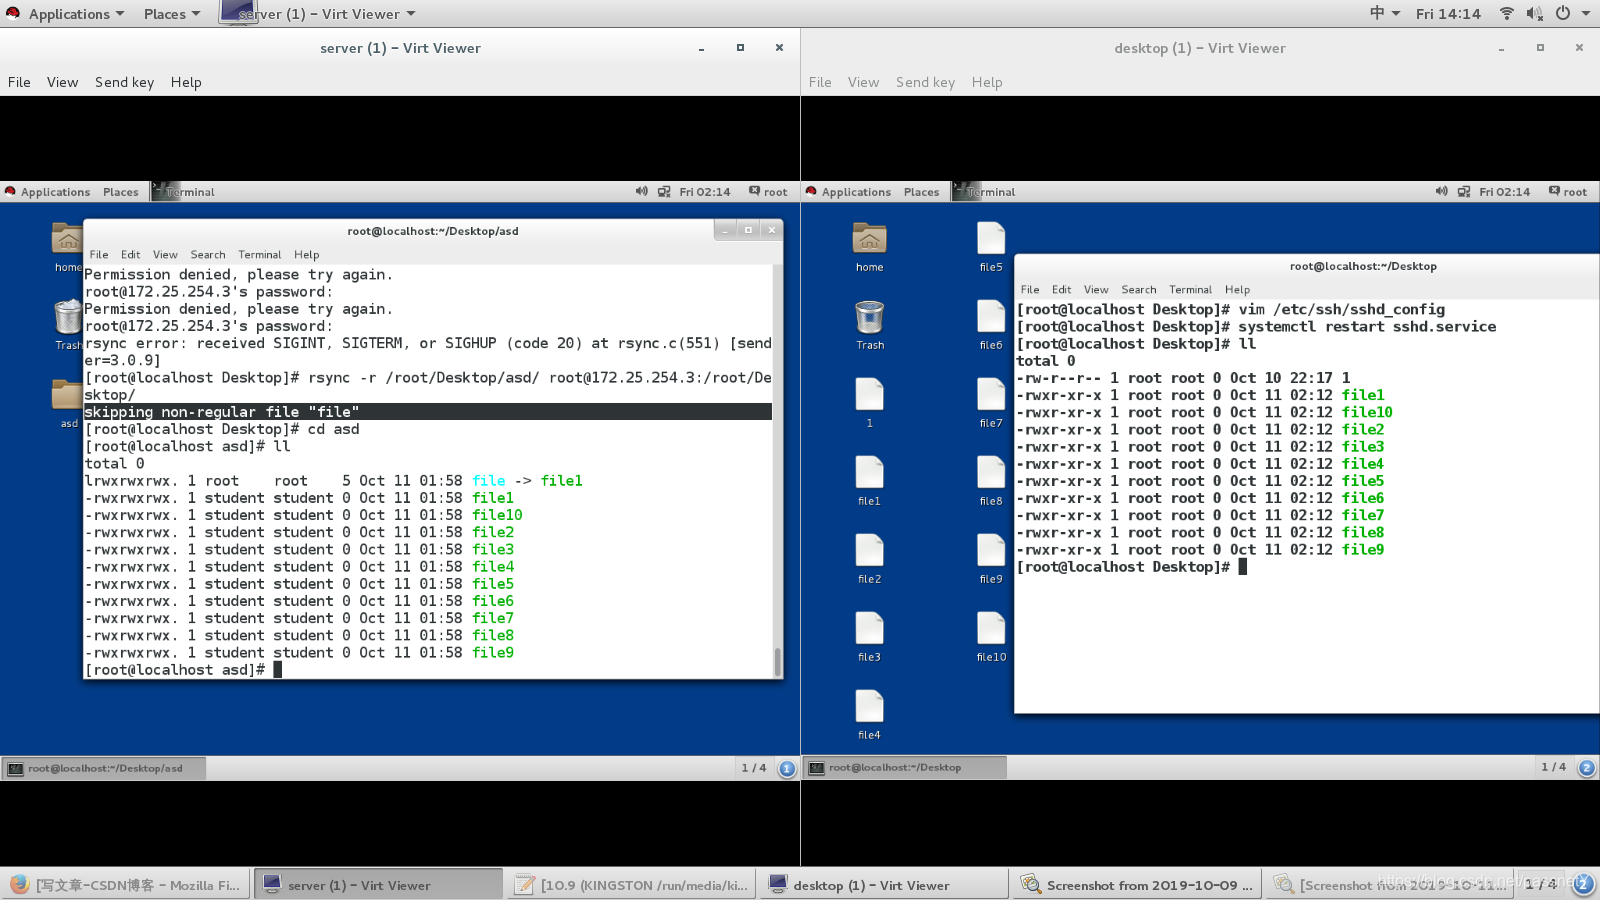Open Applications menu in server VM panel
Image resolution: width=1600 pixels, height=900 pixels.
coord(48,192)
